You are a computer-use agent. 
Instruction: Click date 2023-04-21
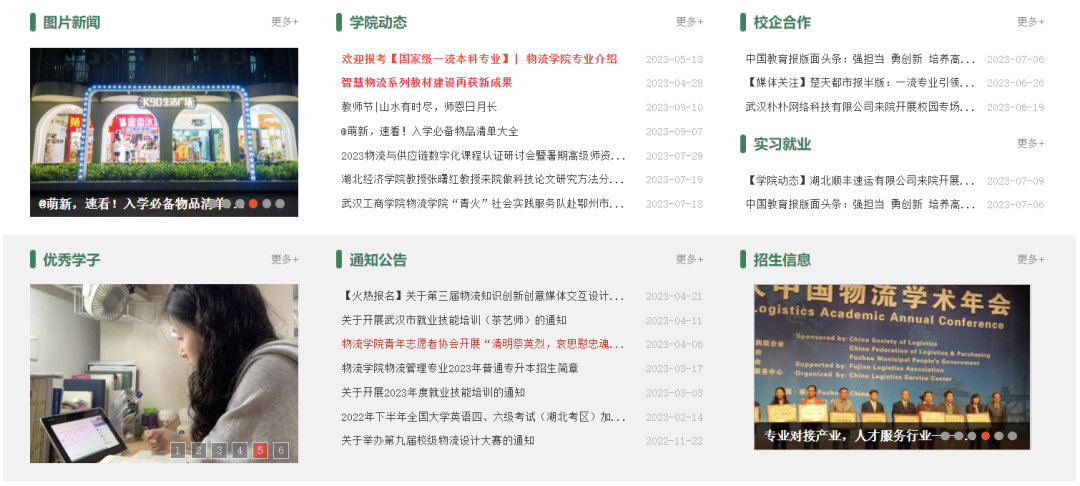tap(674, 297)
